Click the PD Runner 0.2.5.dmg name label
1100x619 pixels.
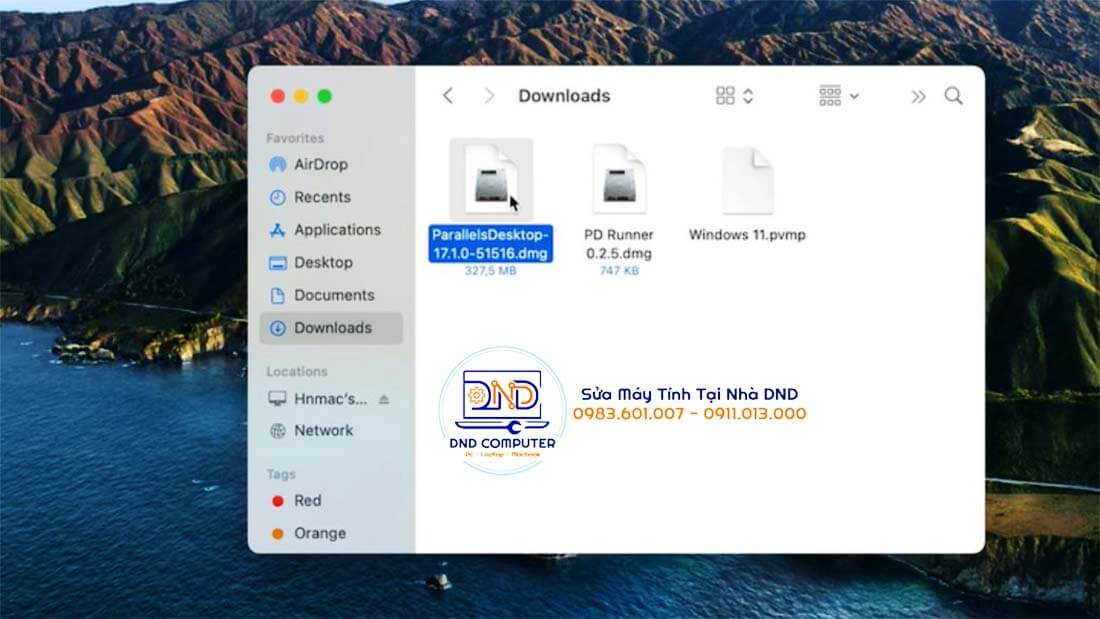619,244
